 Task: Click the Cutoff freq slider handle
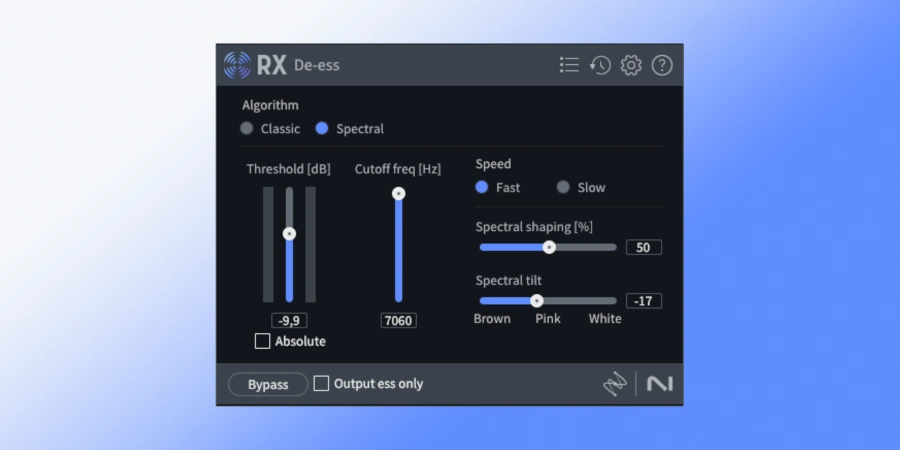[x=398, y=193]
